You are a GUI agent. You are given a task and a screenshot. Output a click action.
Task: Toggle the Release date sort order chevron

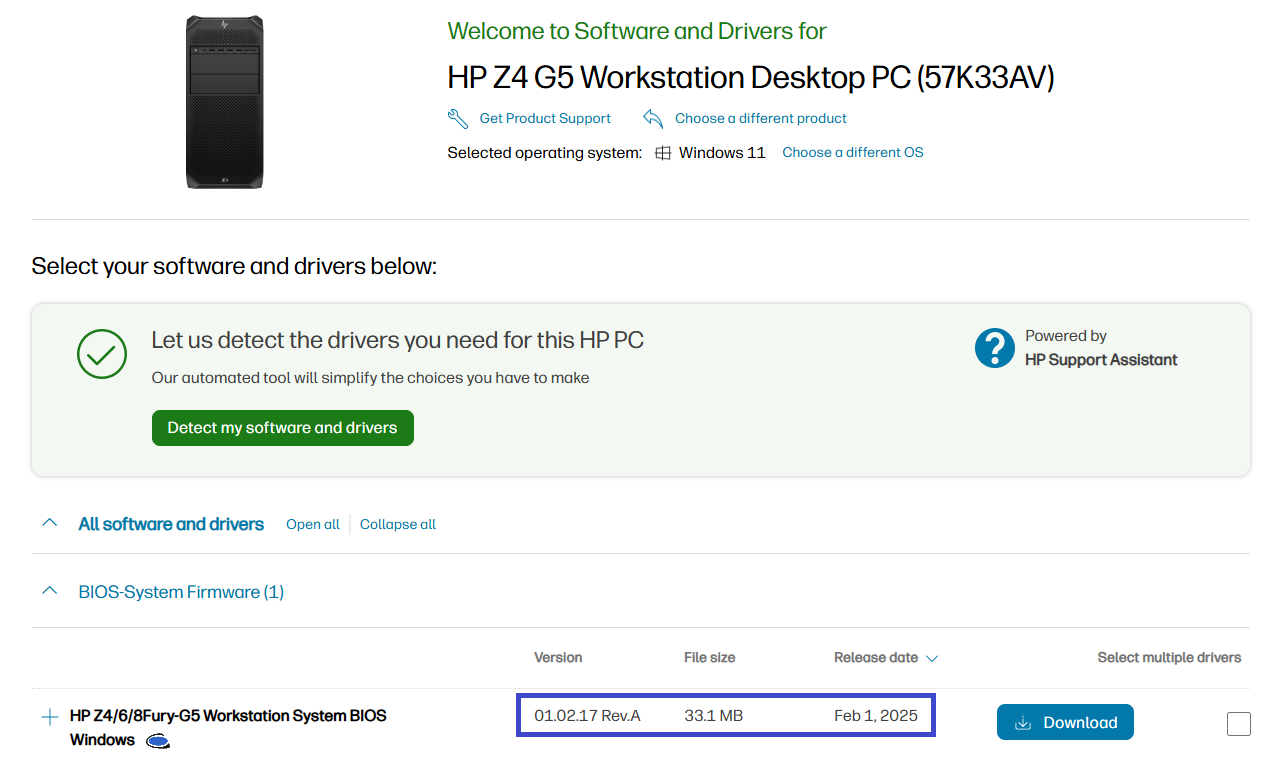coord(932,658)
